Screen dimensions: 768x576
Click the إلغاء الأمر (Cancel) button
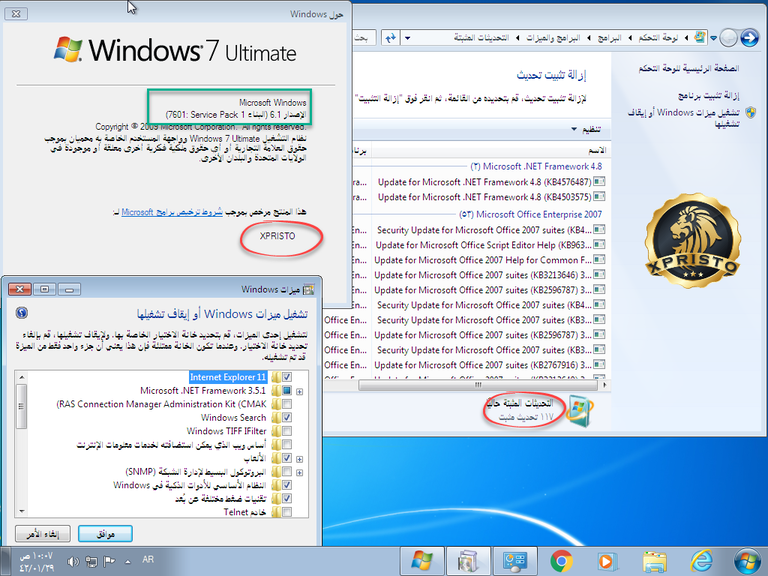coord(43,534)
